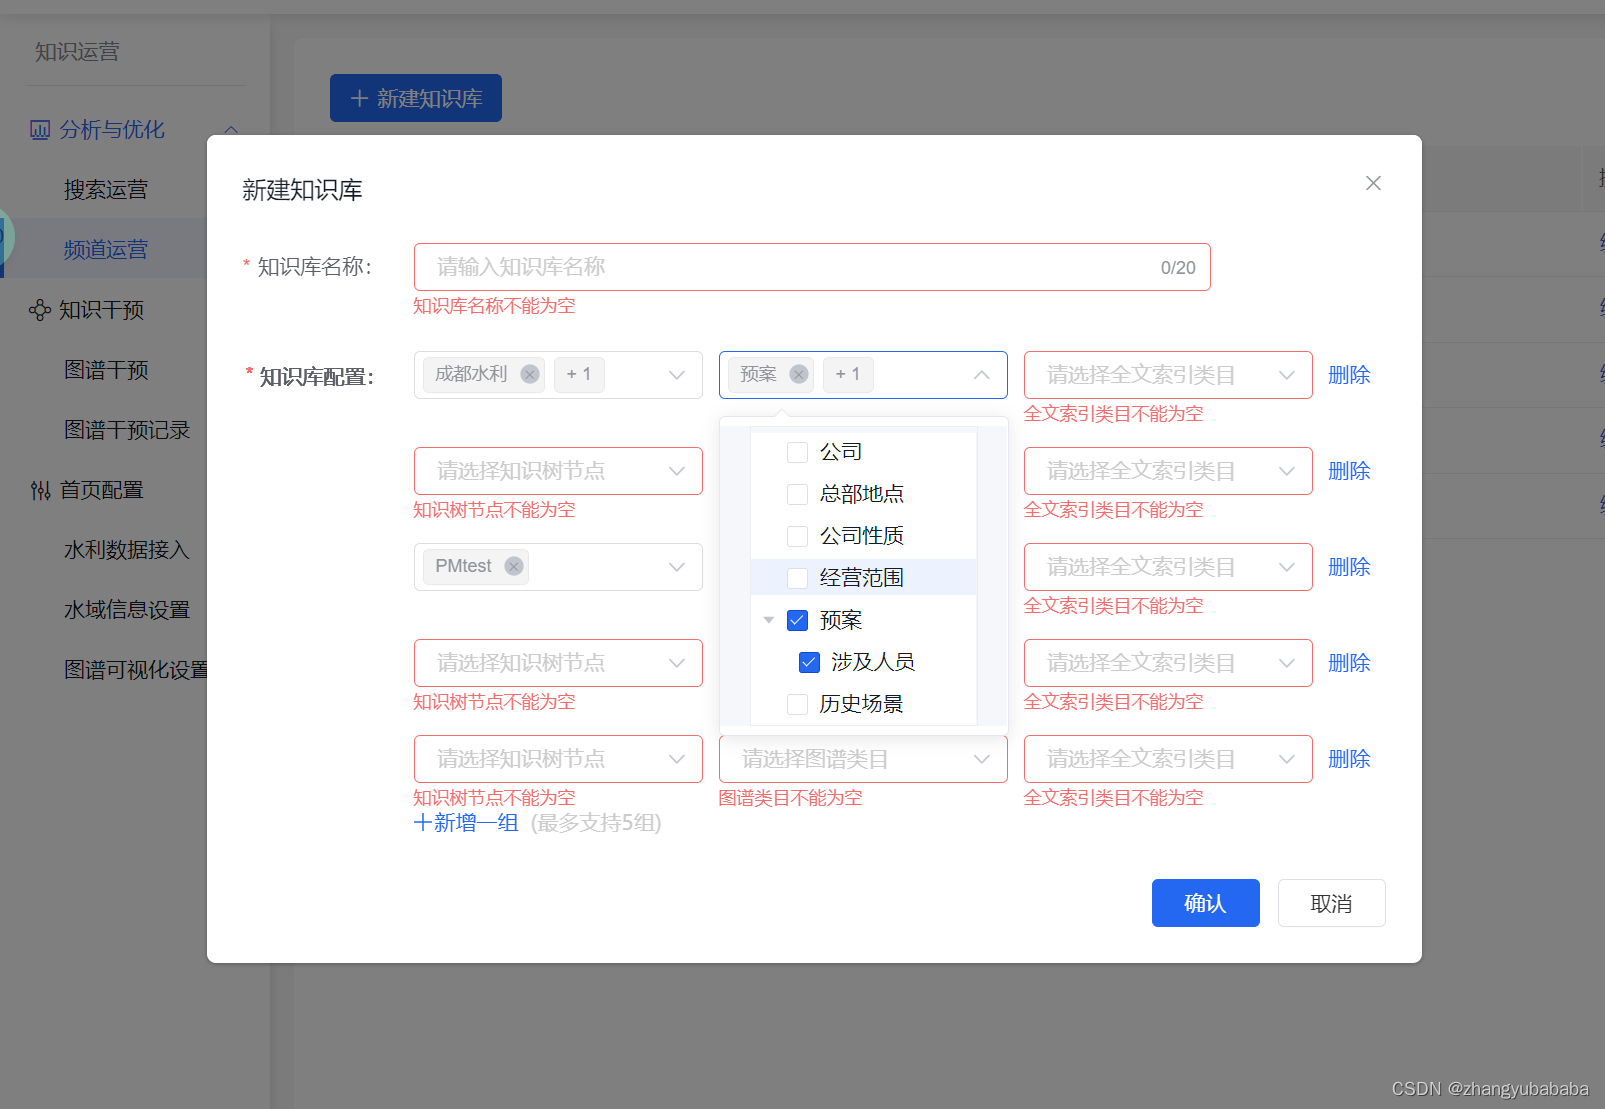Delete the third config row via 删除
The height and width of the screenshot is (1109, 1605).
pyautogui.click(x=1349, y=567)
